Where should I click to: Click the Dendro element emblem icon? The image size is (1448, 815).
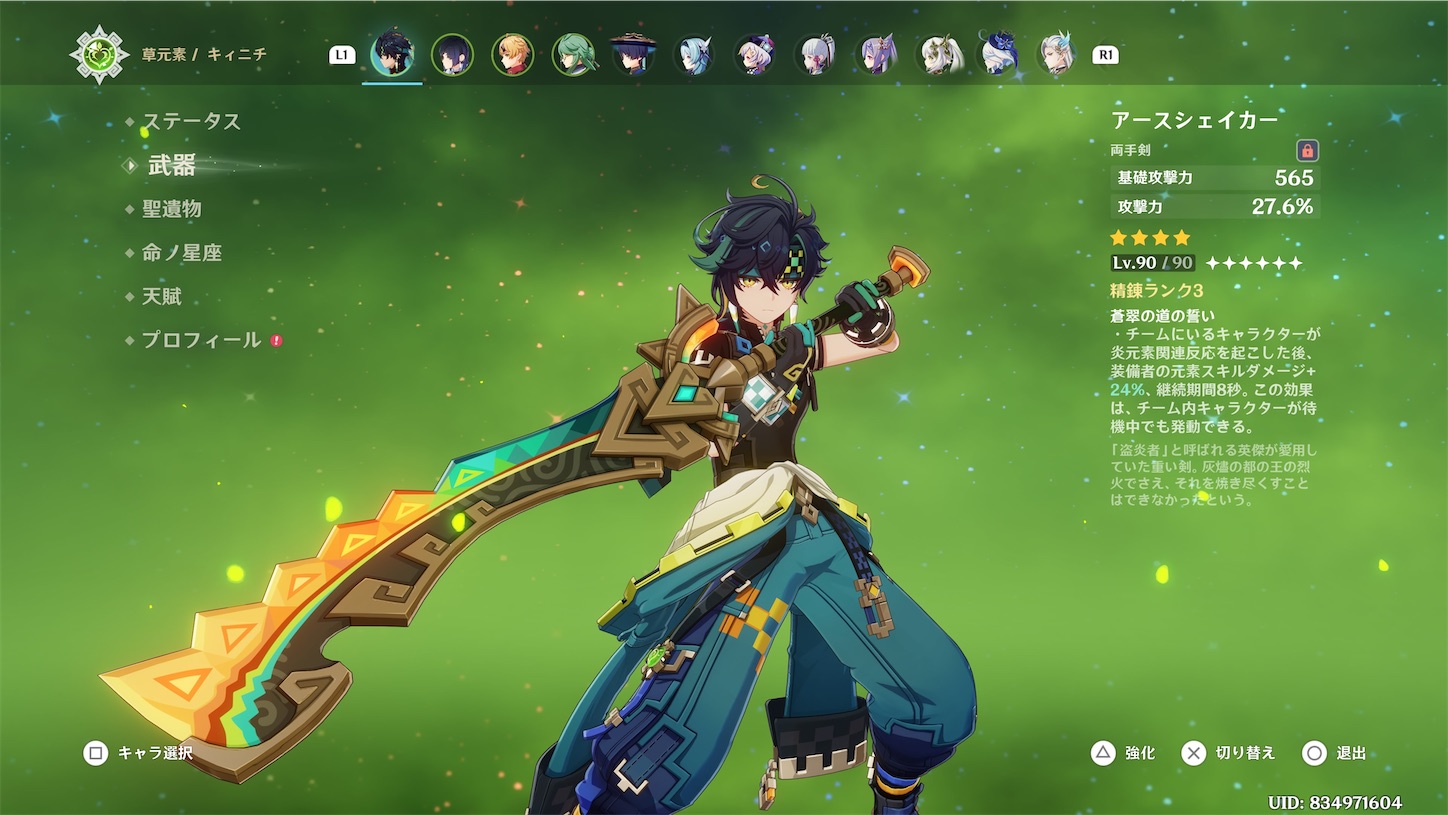99,55
